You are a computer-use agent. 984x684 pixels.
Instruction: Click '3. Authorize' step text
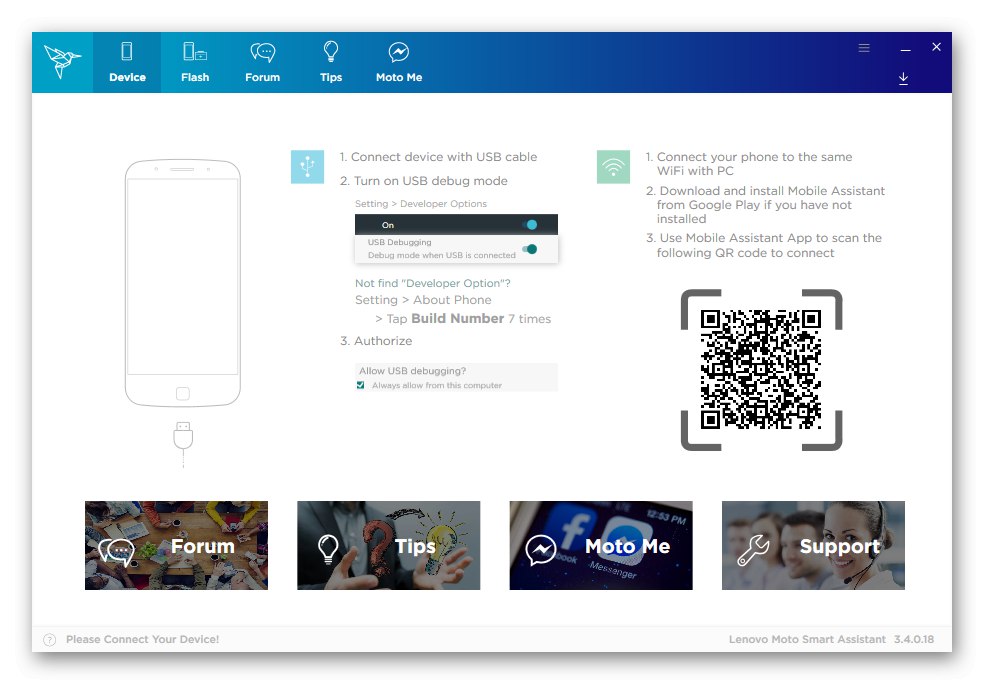pos(376,341)
